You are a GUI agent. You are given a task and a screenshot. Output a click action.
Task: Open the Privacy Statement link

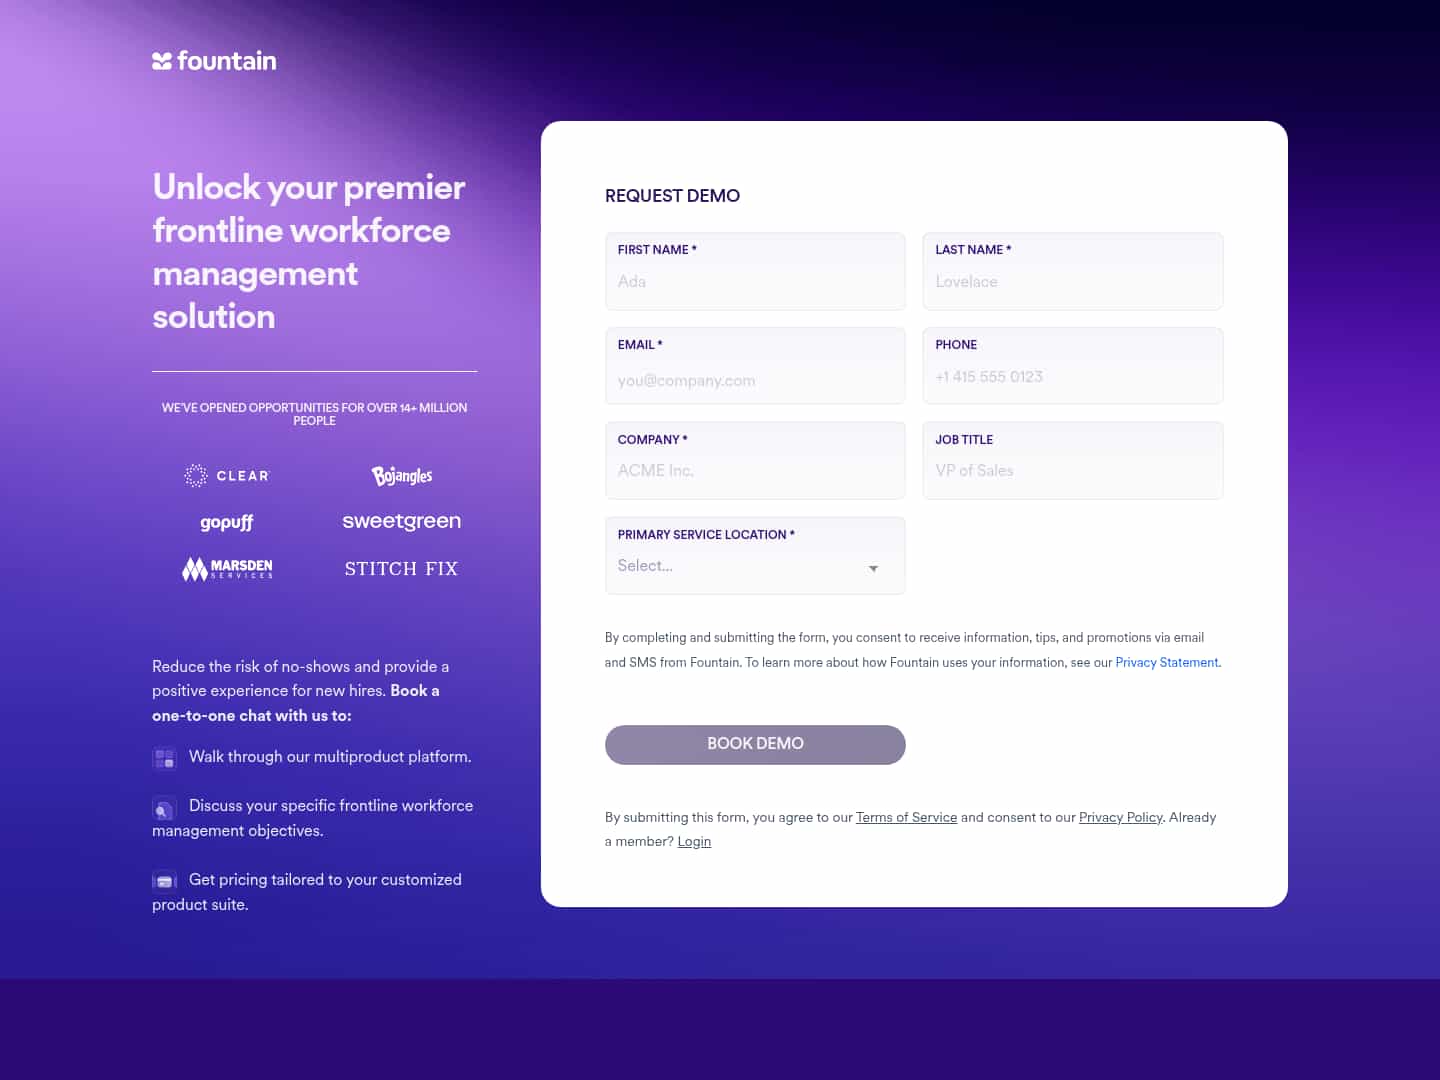[x=1166, y=662]
